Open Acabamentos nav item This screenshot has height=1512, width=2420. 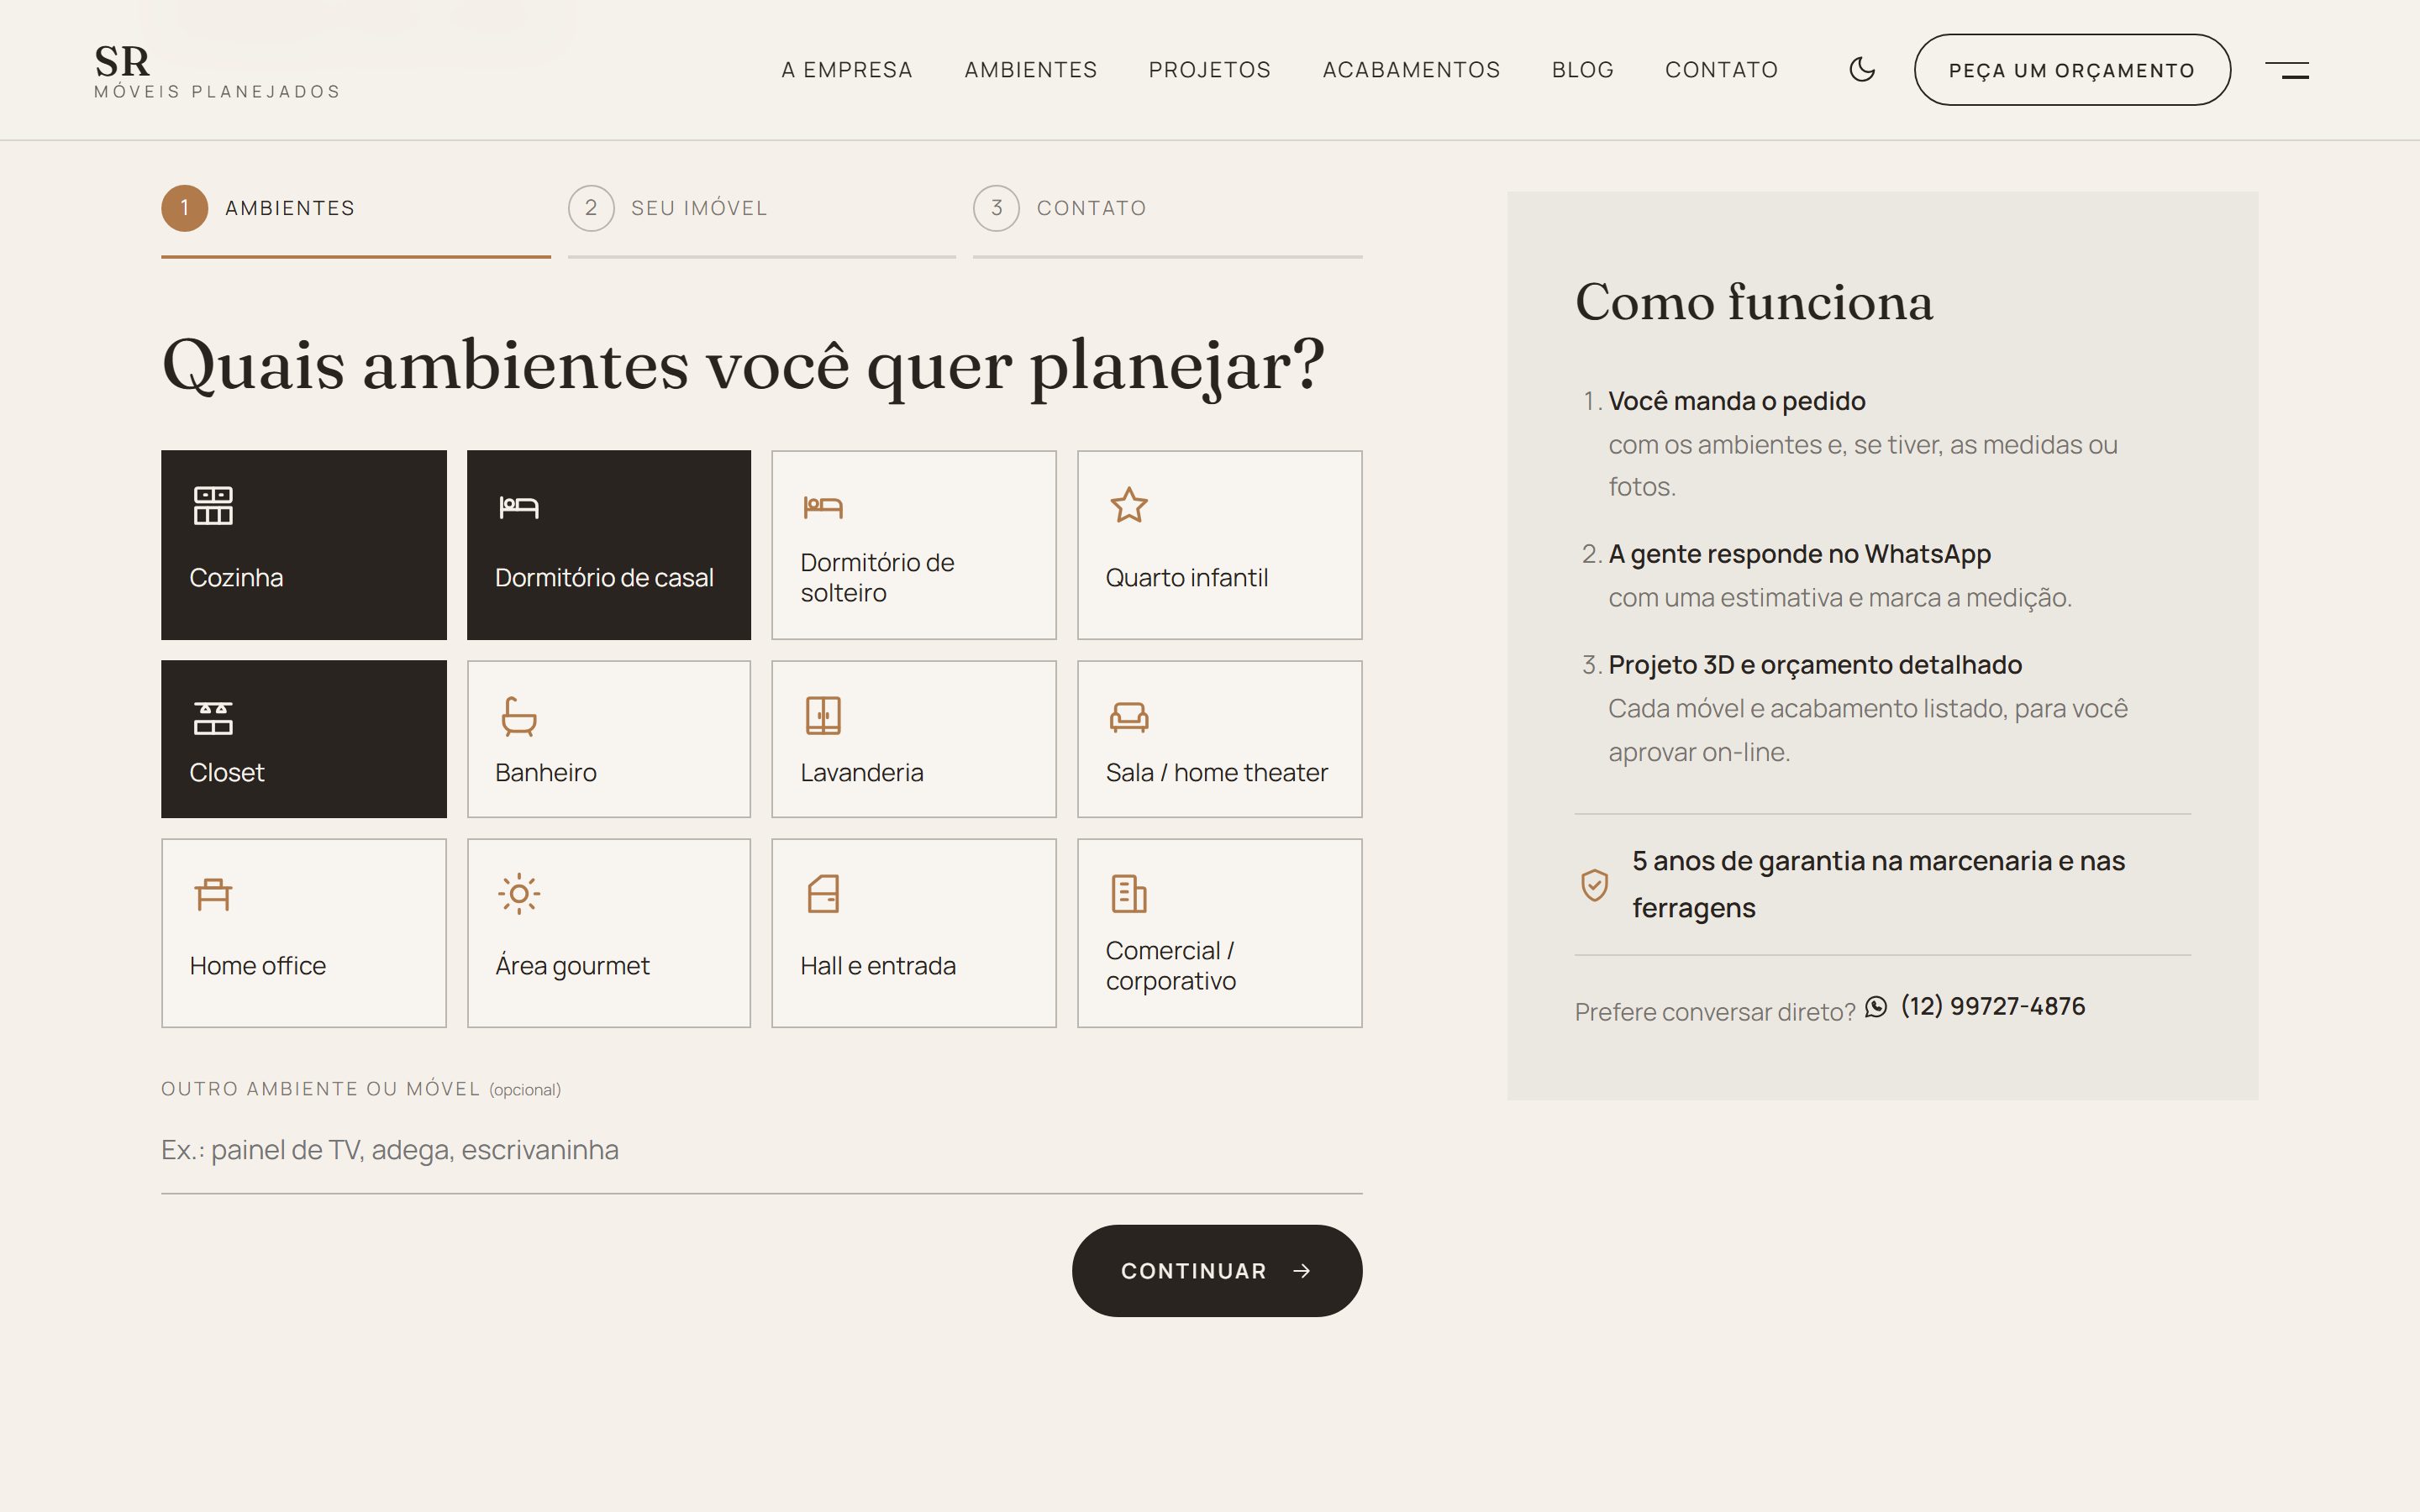(x=1411, y=70)
